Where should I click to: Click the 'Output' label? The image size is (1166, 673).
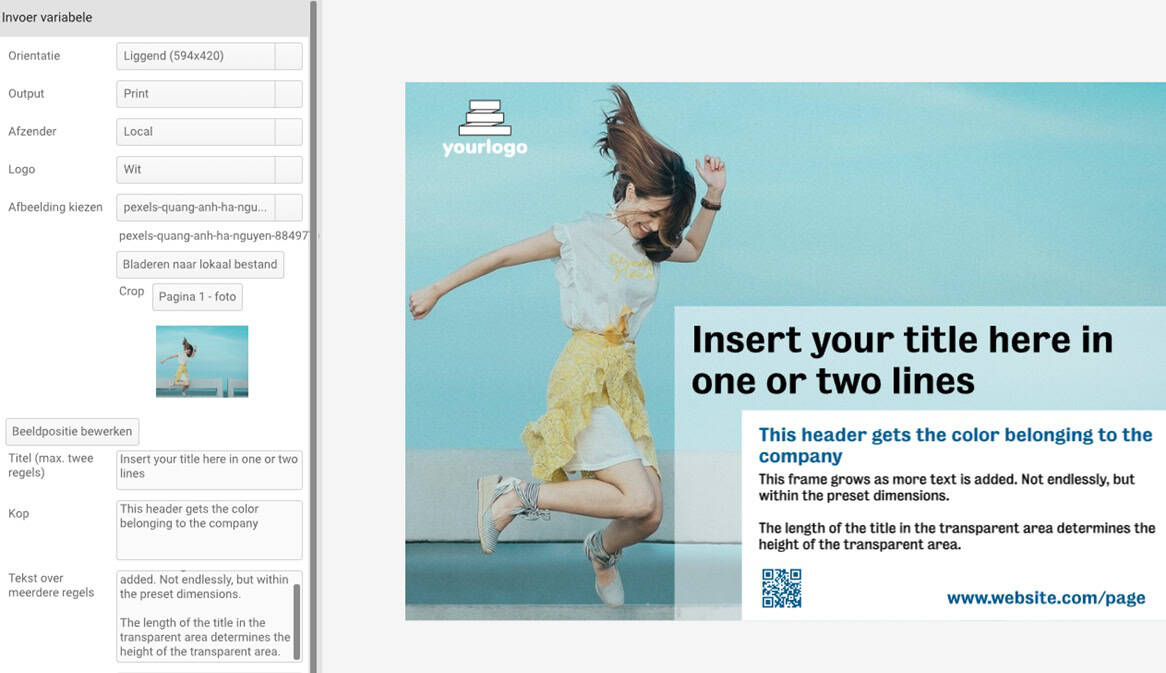pyautogui.click(x=26, y=94)
